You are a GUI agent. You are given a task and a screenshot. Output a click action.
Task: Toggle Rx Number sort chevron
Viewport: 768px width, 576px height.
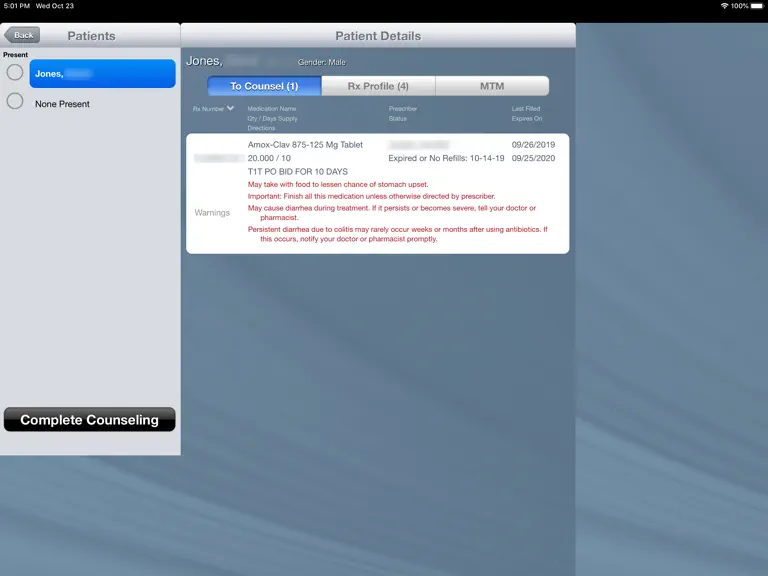230,108
